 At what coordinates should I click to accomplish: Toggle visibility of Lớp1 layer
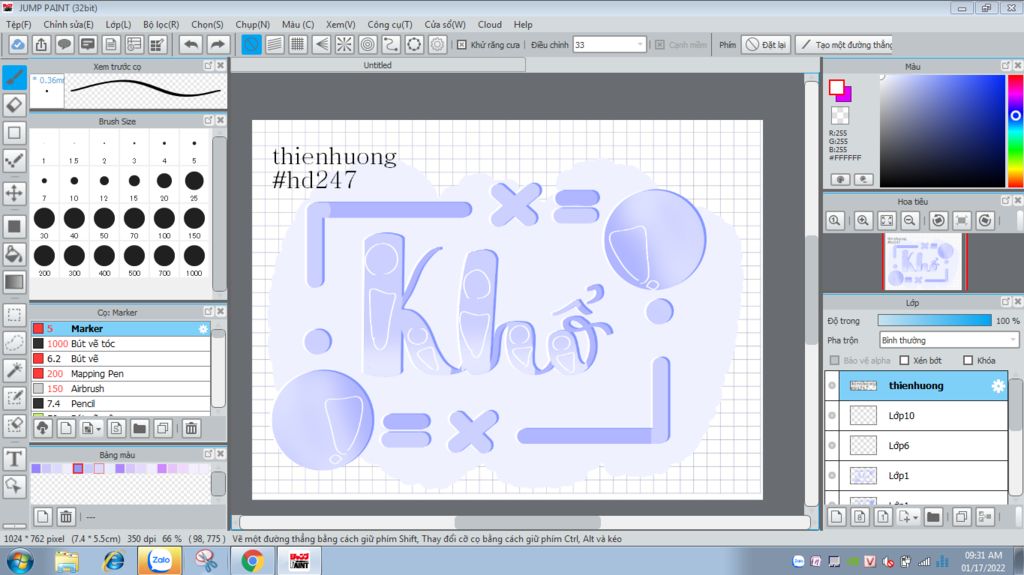point(832,476)
